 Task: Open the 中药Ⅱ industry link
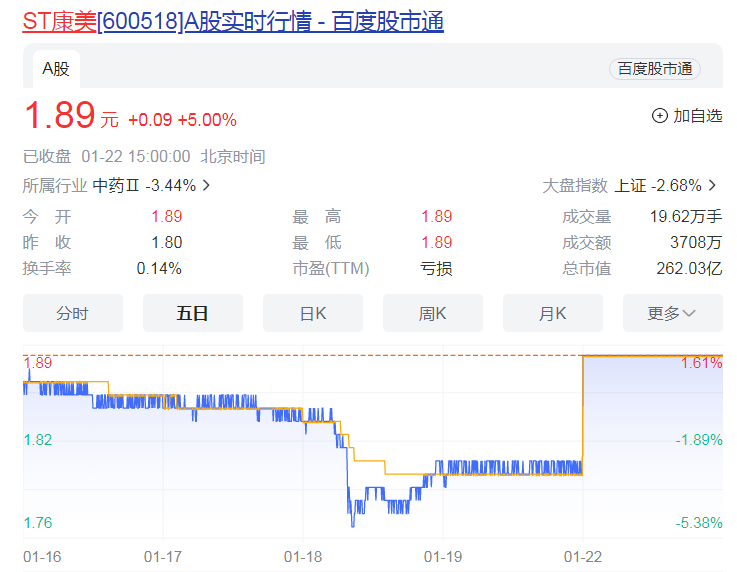point(116,186)
